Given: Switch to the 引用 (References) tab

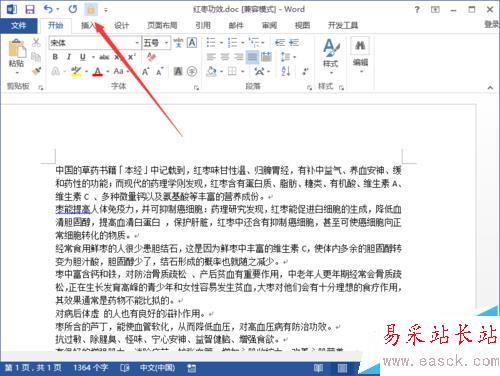Looking at the screenshot, I should 203,25.
